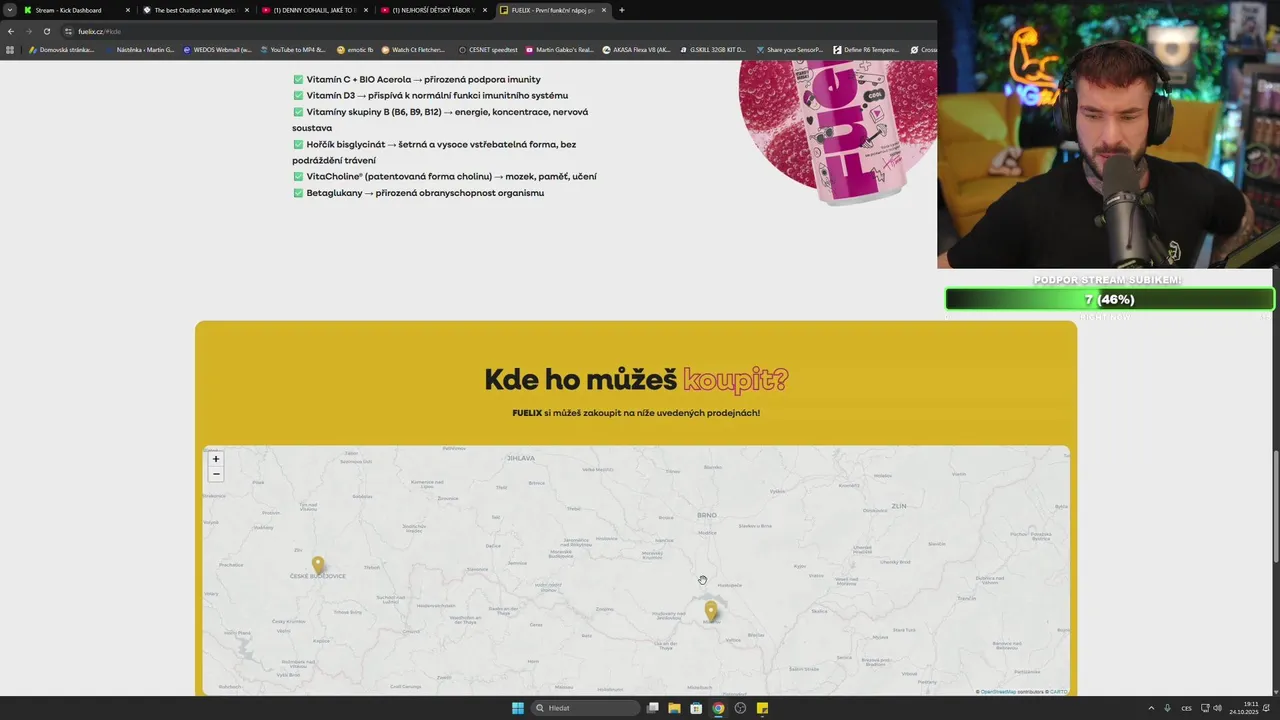Select the map pin south of Brno
This screenshot has height=720, width=1280.
(x=710, y=610)
